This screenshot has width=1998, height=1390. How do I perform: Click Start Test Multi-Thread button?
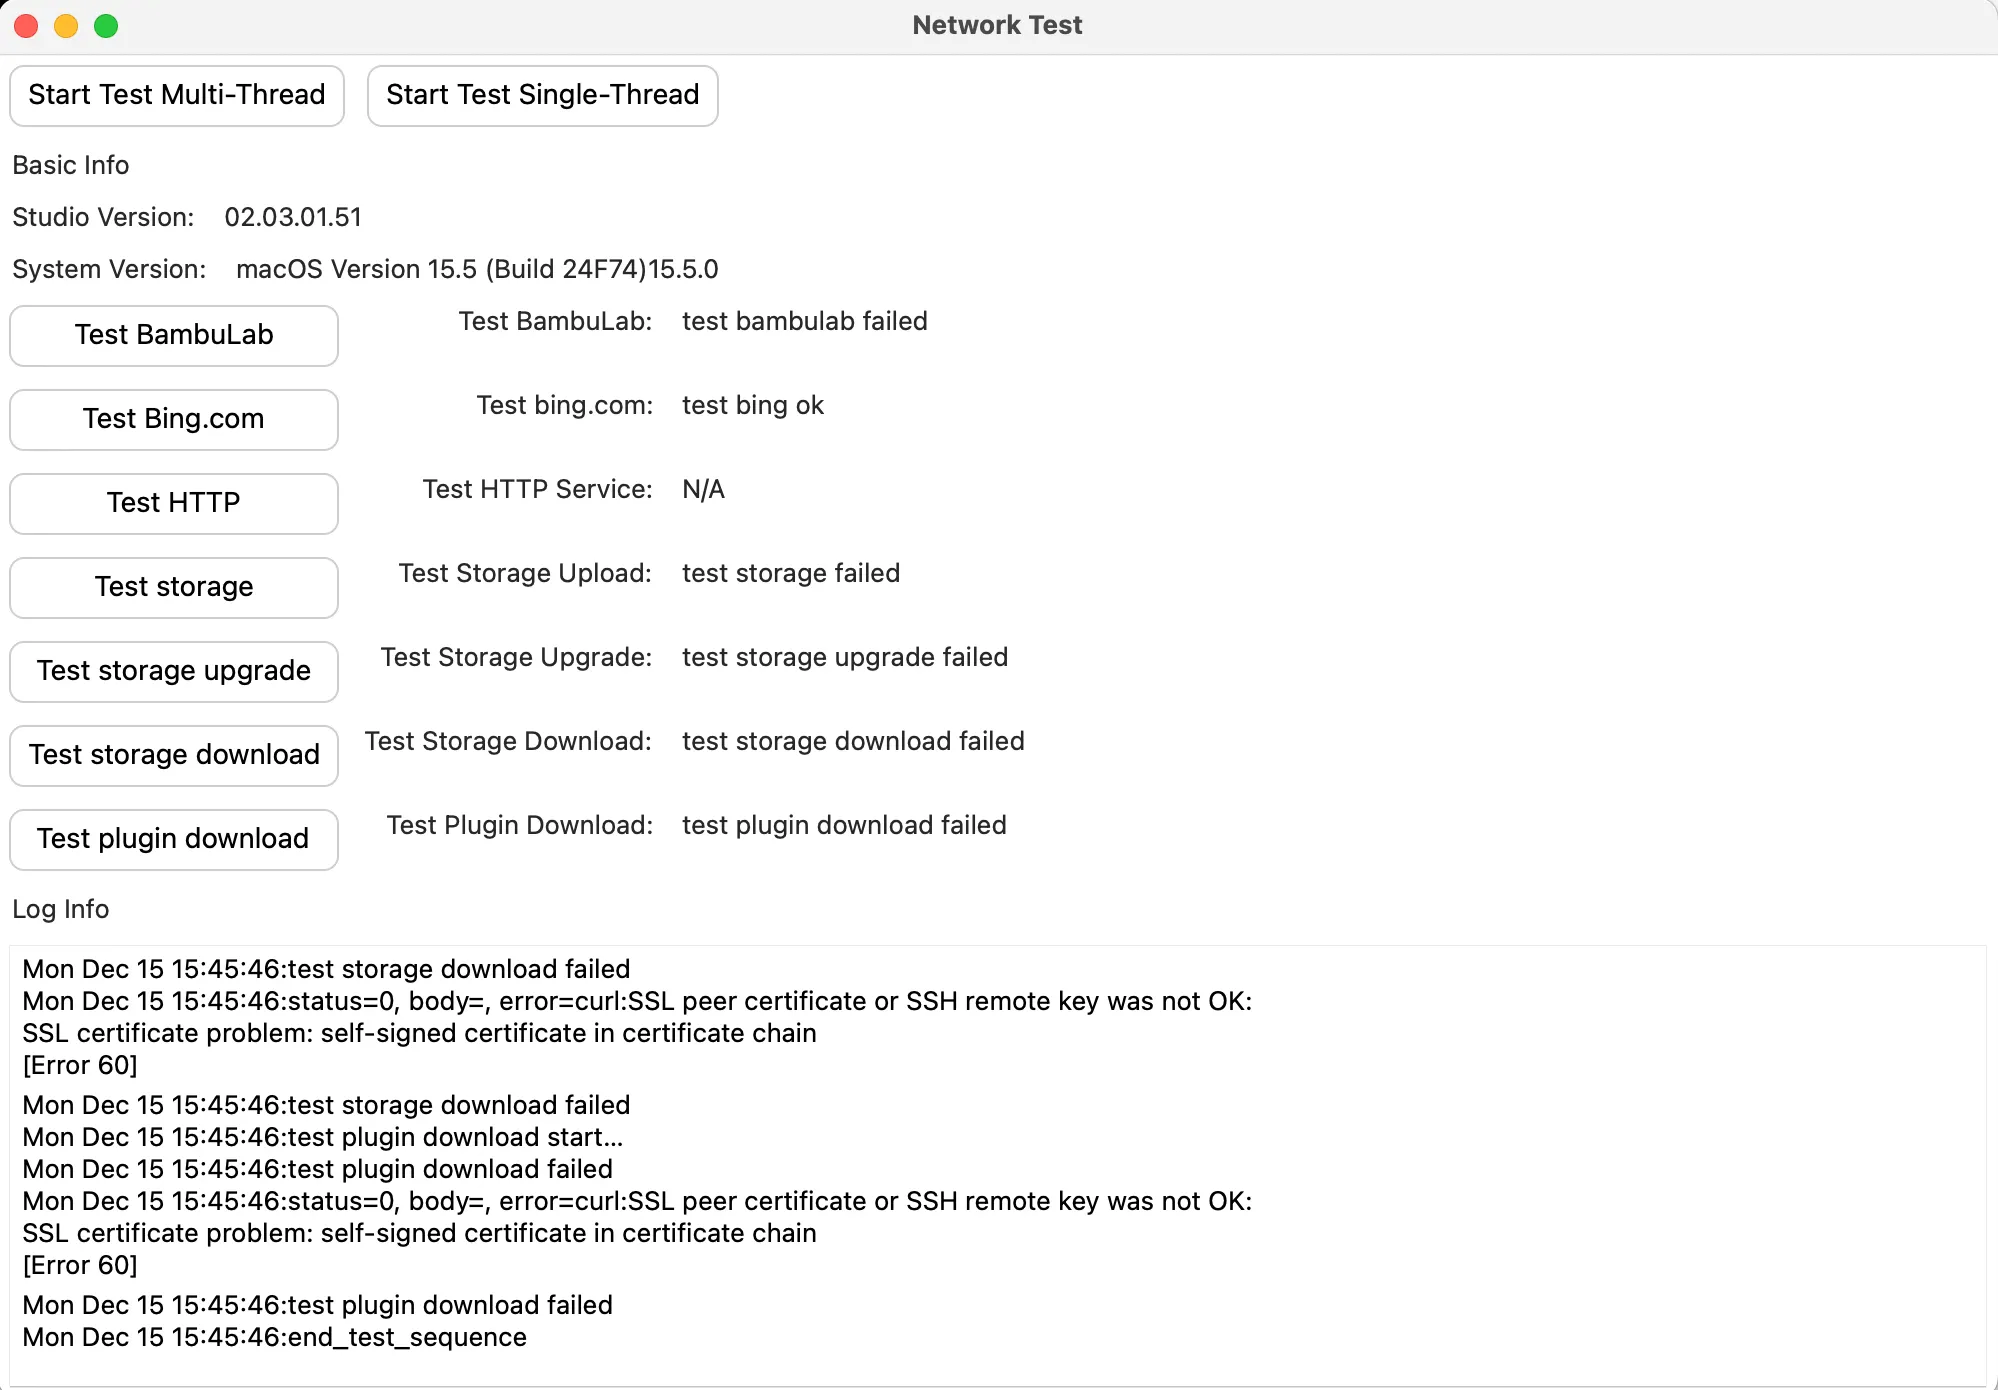click(177, 95)
